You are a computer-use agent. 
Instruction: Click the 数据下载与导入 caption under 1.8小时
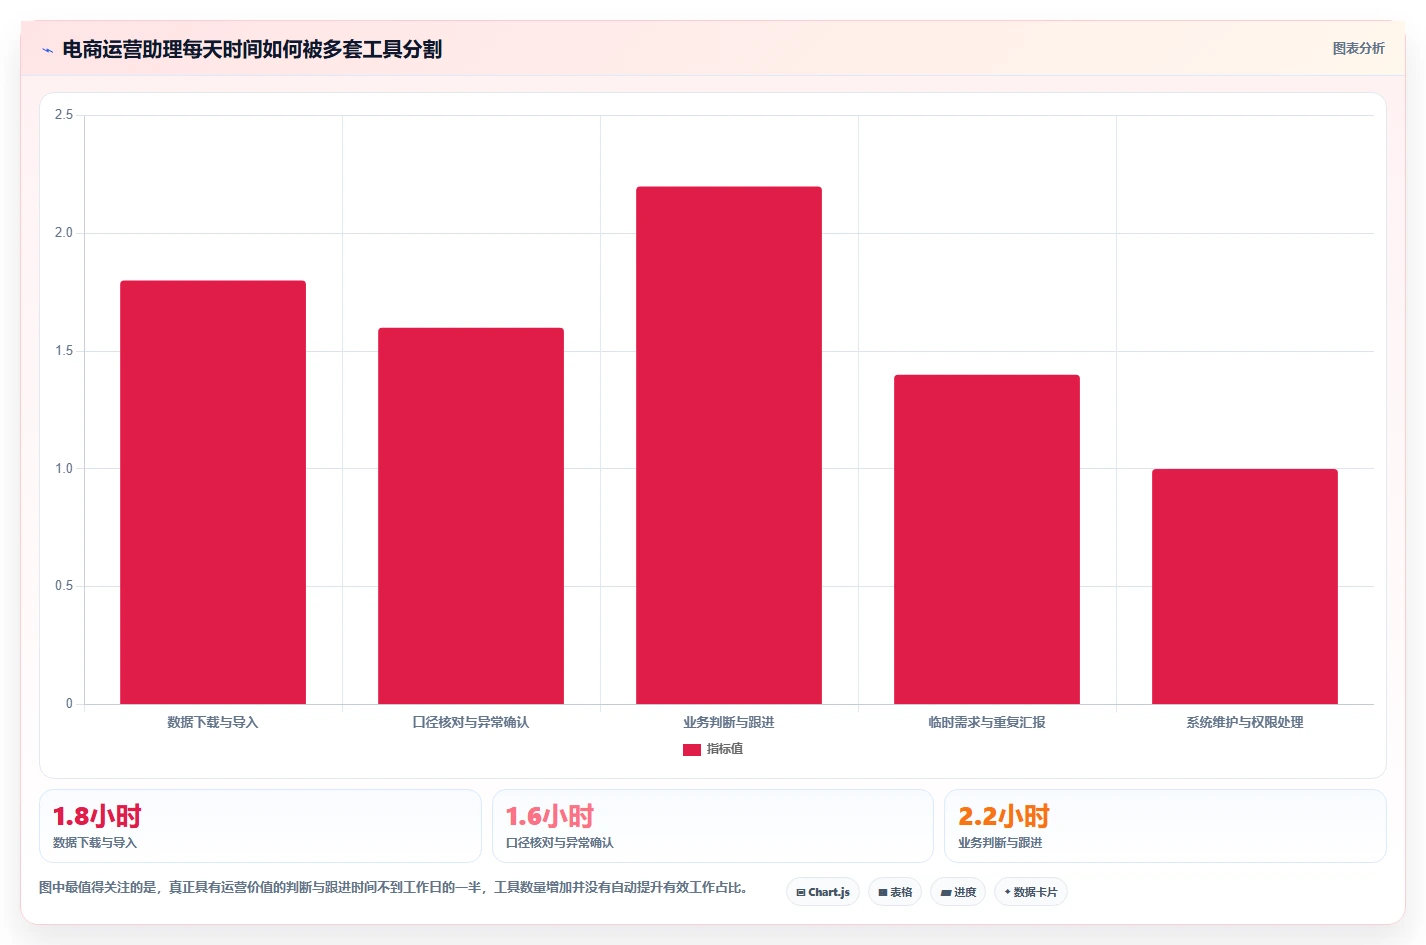coord(95,843)
